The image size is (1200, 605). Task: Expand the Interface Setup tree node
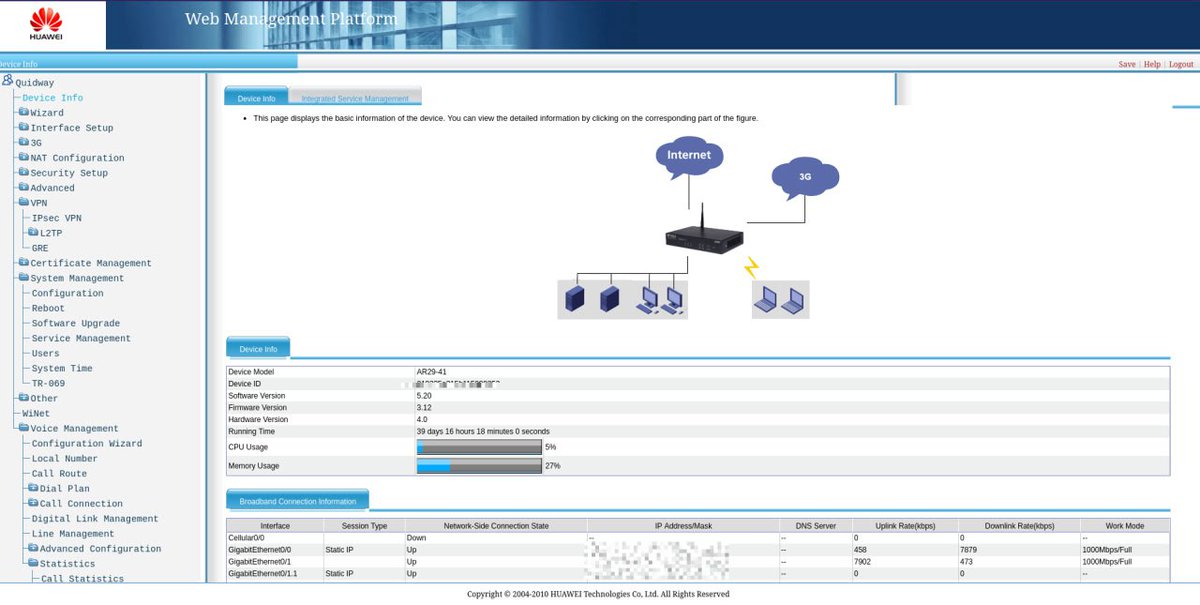click(x=23, y=127)
